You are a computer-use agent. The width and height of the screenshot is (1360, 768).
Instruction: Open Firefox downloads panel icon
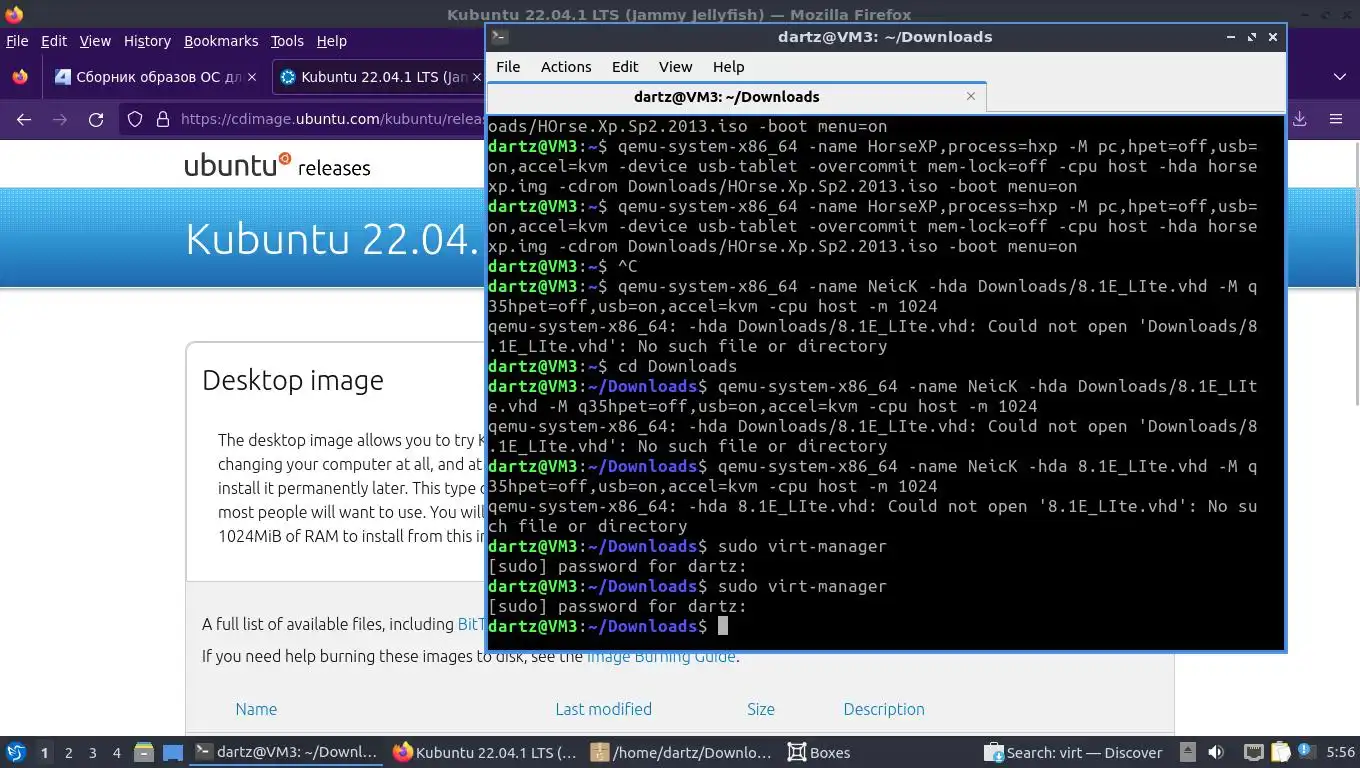pos(1300,119)
